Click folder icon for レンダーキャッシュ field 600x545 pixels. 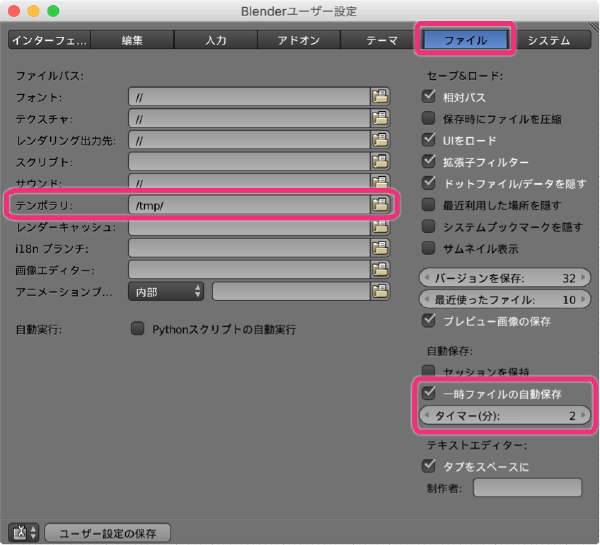(380, 227)
